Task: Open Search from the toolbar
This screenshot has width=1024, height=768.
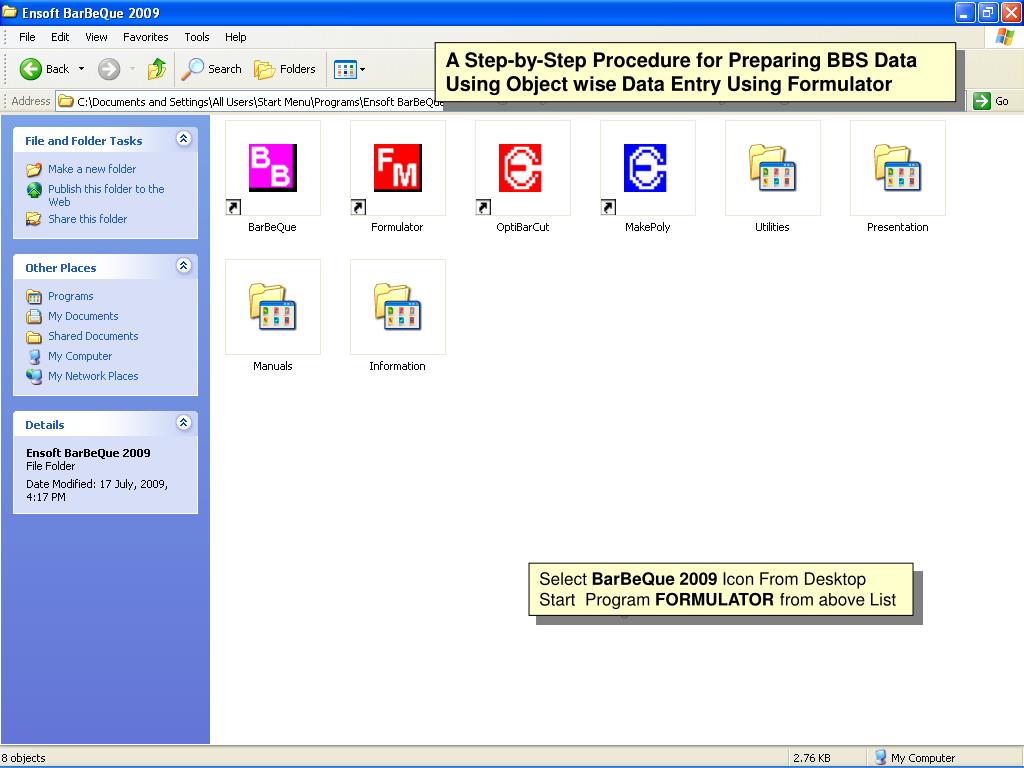Action: click(212, 69)
